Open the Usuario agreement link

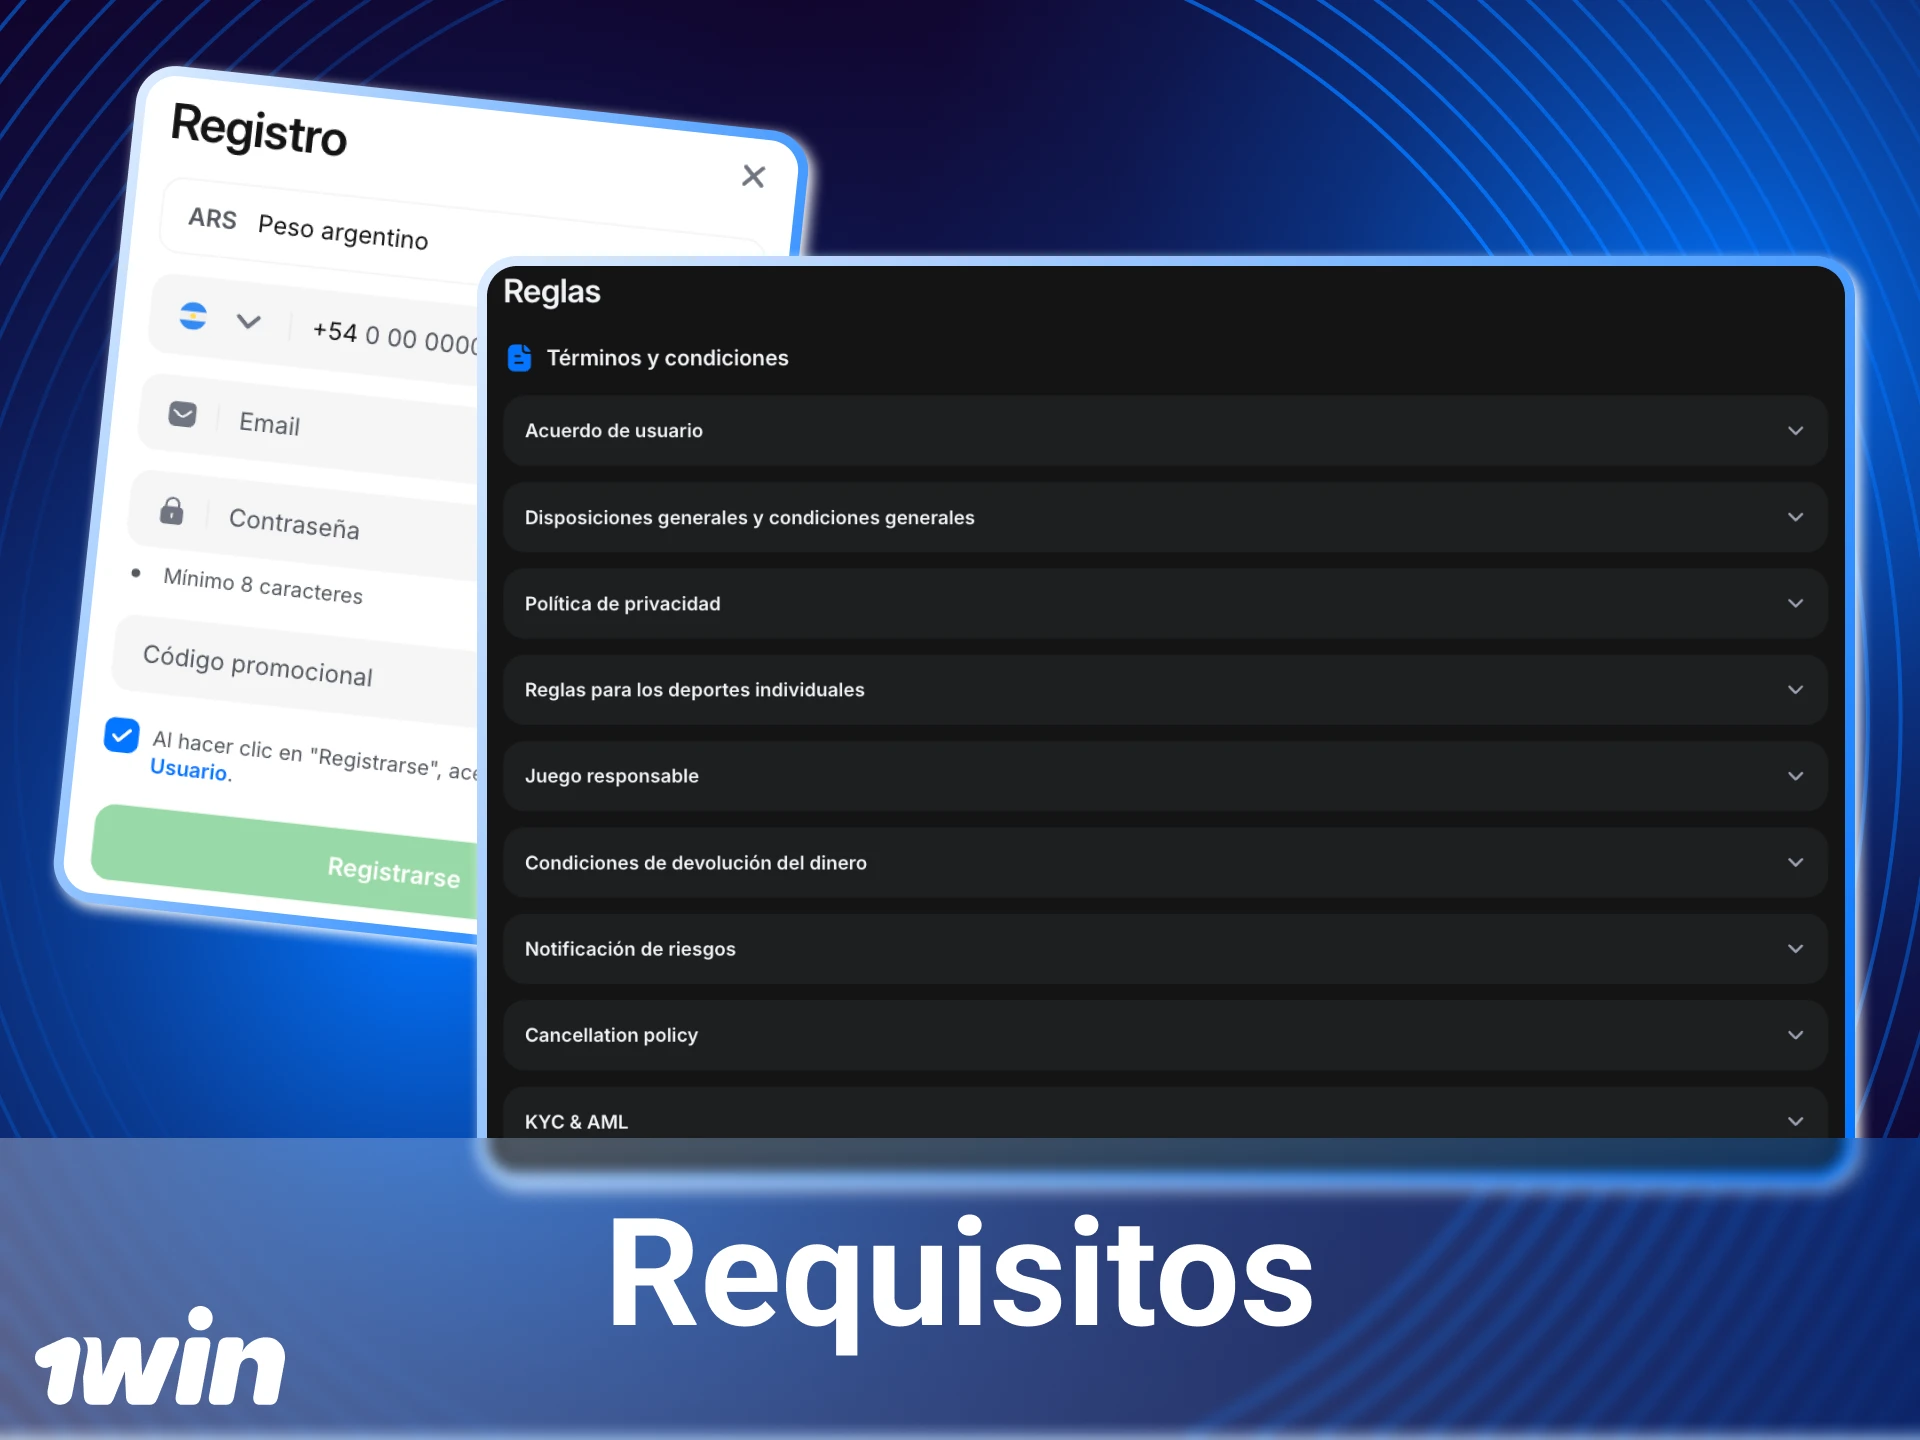[x=186, y=770]
